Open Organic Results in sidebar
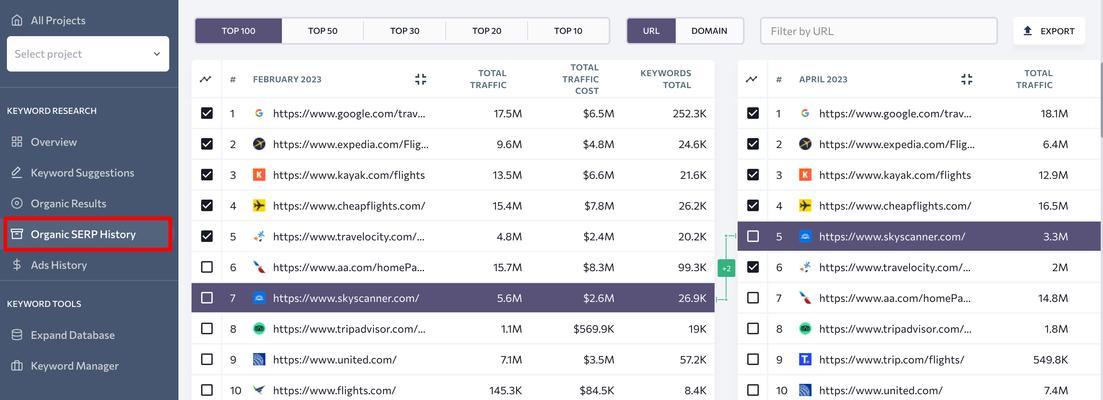The image size is (1103, 400). [x=68, y=204]
